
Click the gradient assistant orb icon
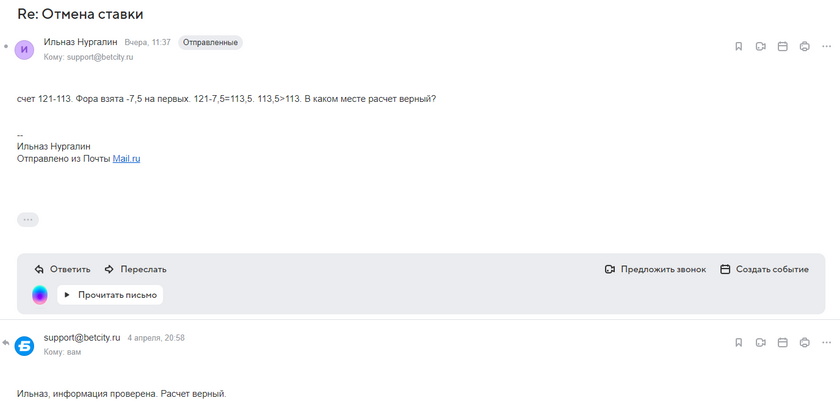[x=40, y=295]
